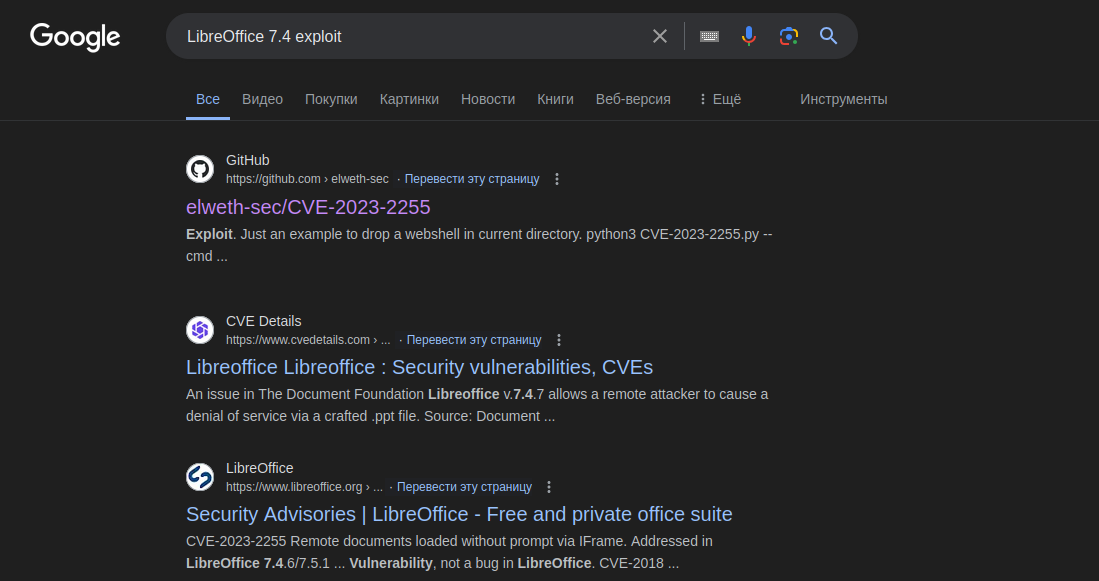Switch to the Книги tab
The height and width of the screenshot is (581, 1099).
pyautogui.click(x=555, y=100)
